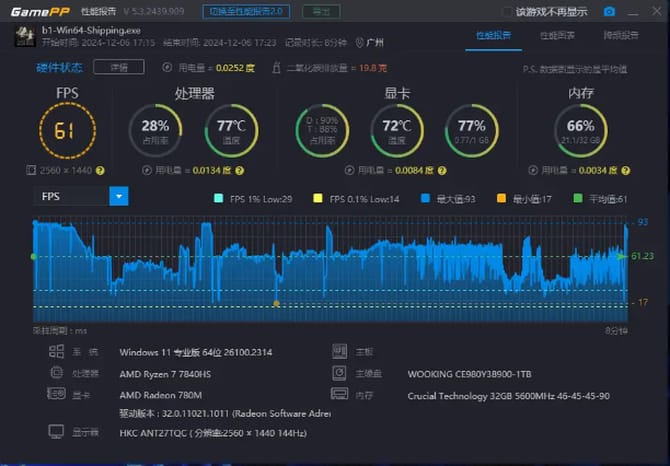Click the system icon beside Windows 11
670x466 pixels.
click(56, 352)
